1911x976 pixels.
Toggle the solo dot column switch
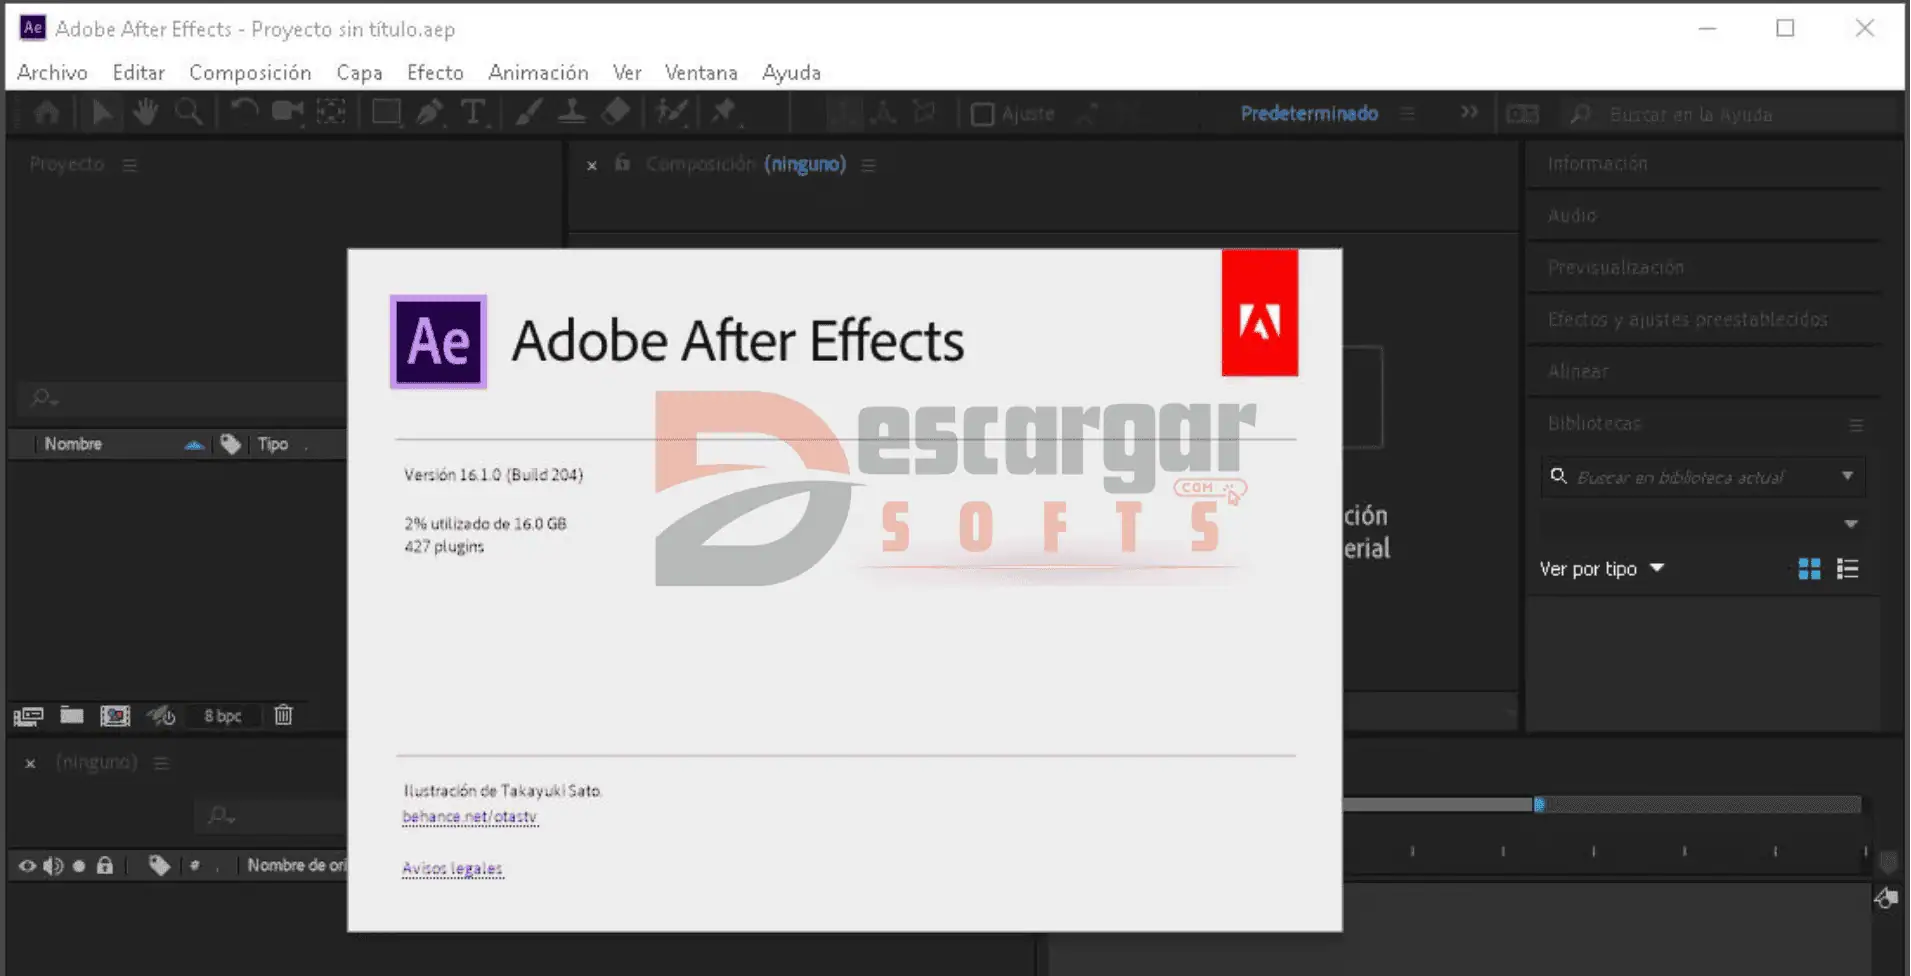(x=79, y=866)
